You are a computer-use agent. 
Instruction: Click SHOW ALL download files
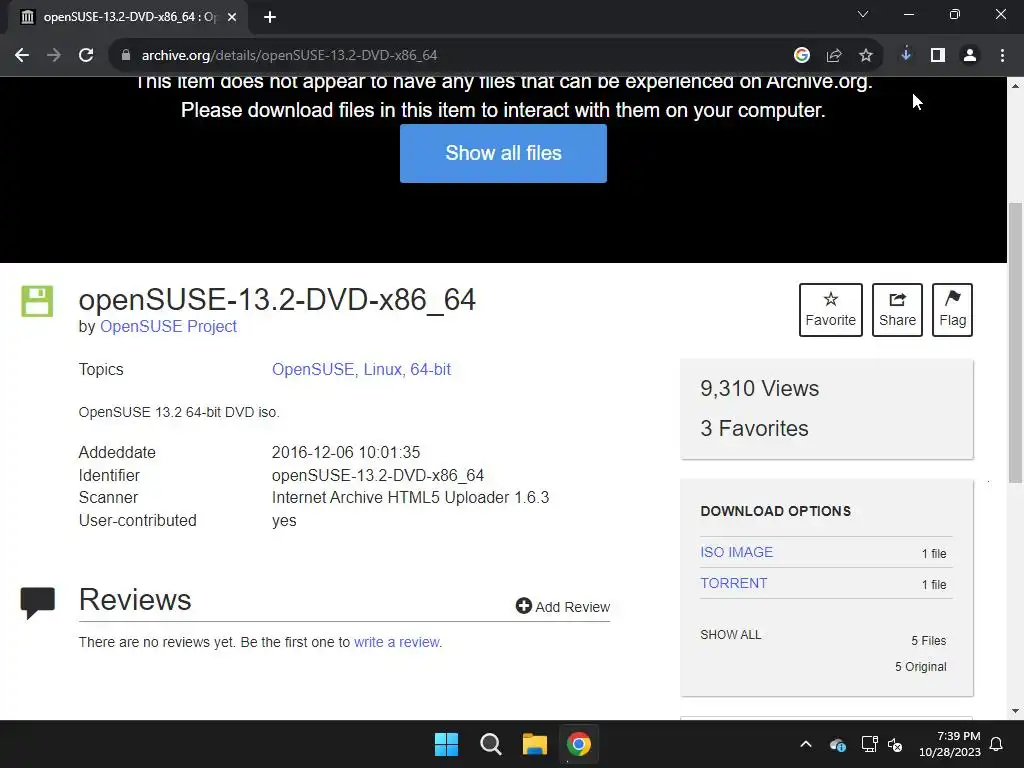pyautogui.click(x=731, y=635)
